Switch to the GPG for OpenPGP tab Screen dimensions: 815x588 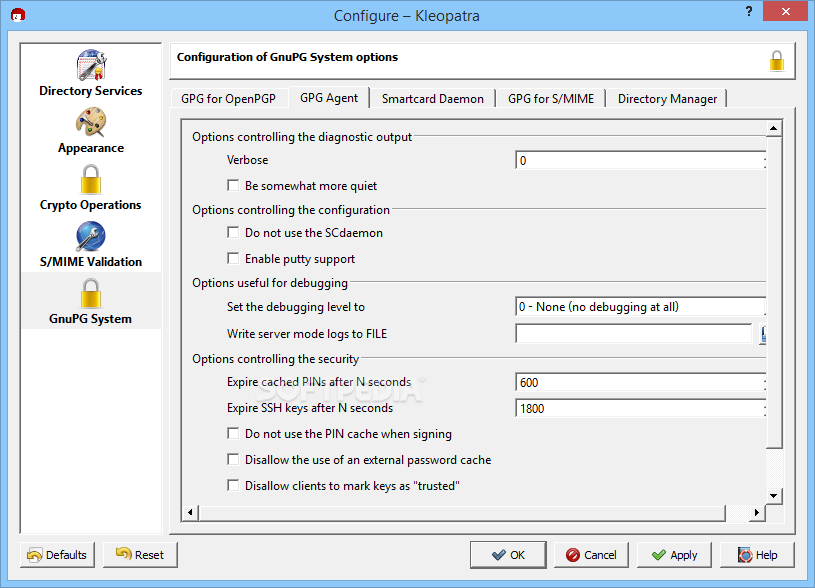[229, 99]
